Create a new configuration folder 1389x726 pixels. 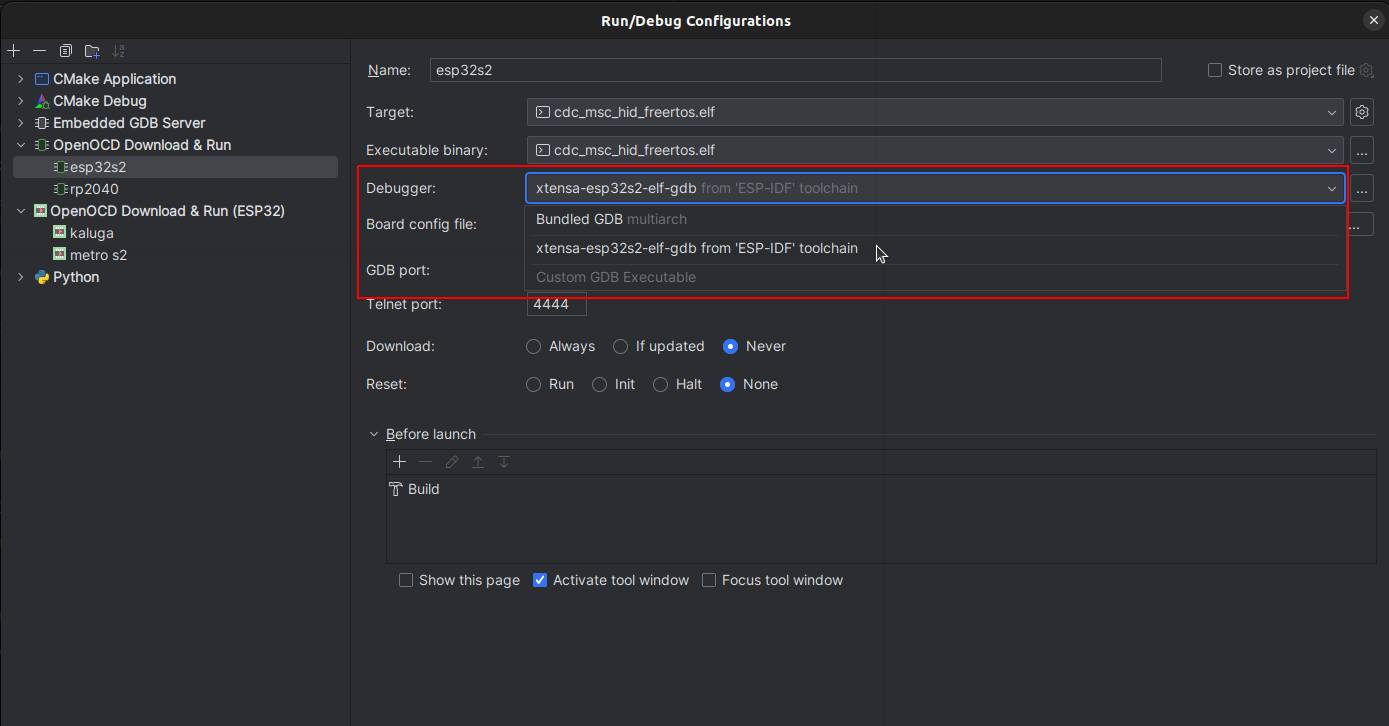91,50
